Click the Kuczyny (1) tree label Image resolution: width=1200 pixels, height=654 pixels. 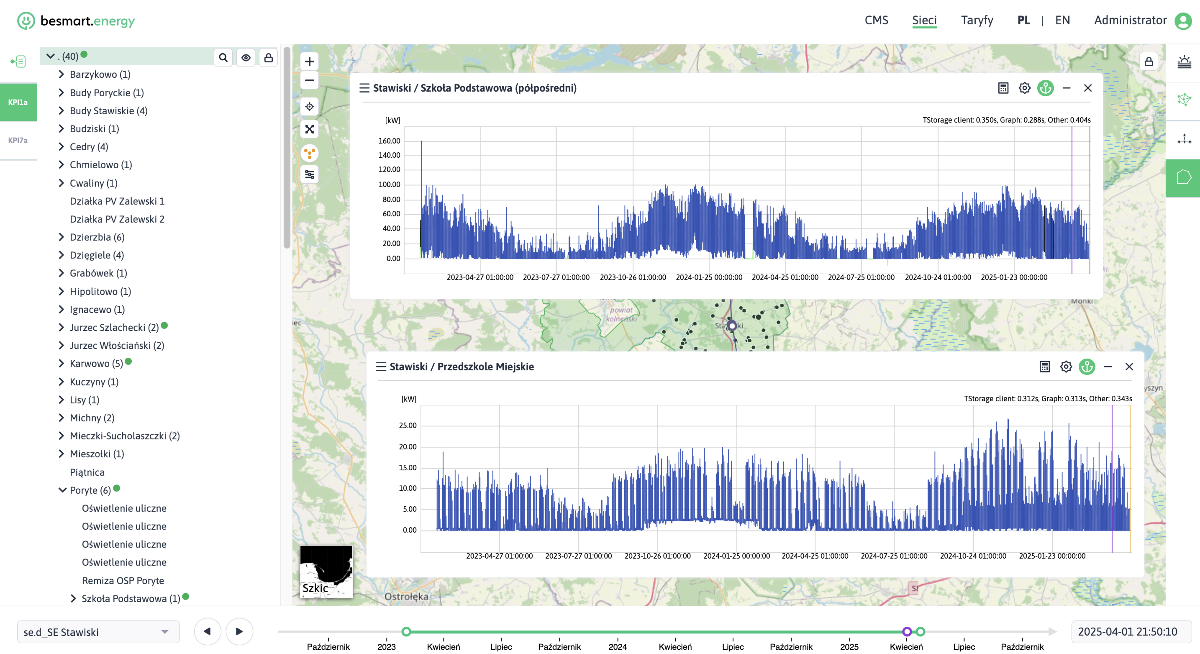(94, 381)
